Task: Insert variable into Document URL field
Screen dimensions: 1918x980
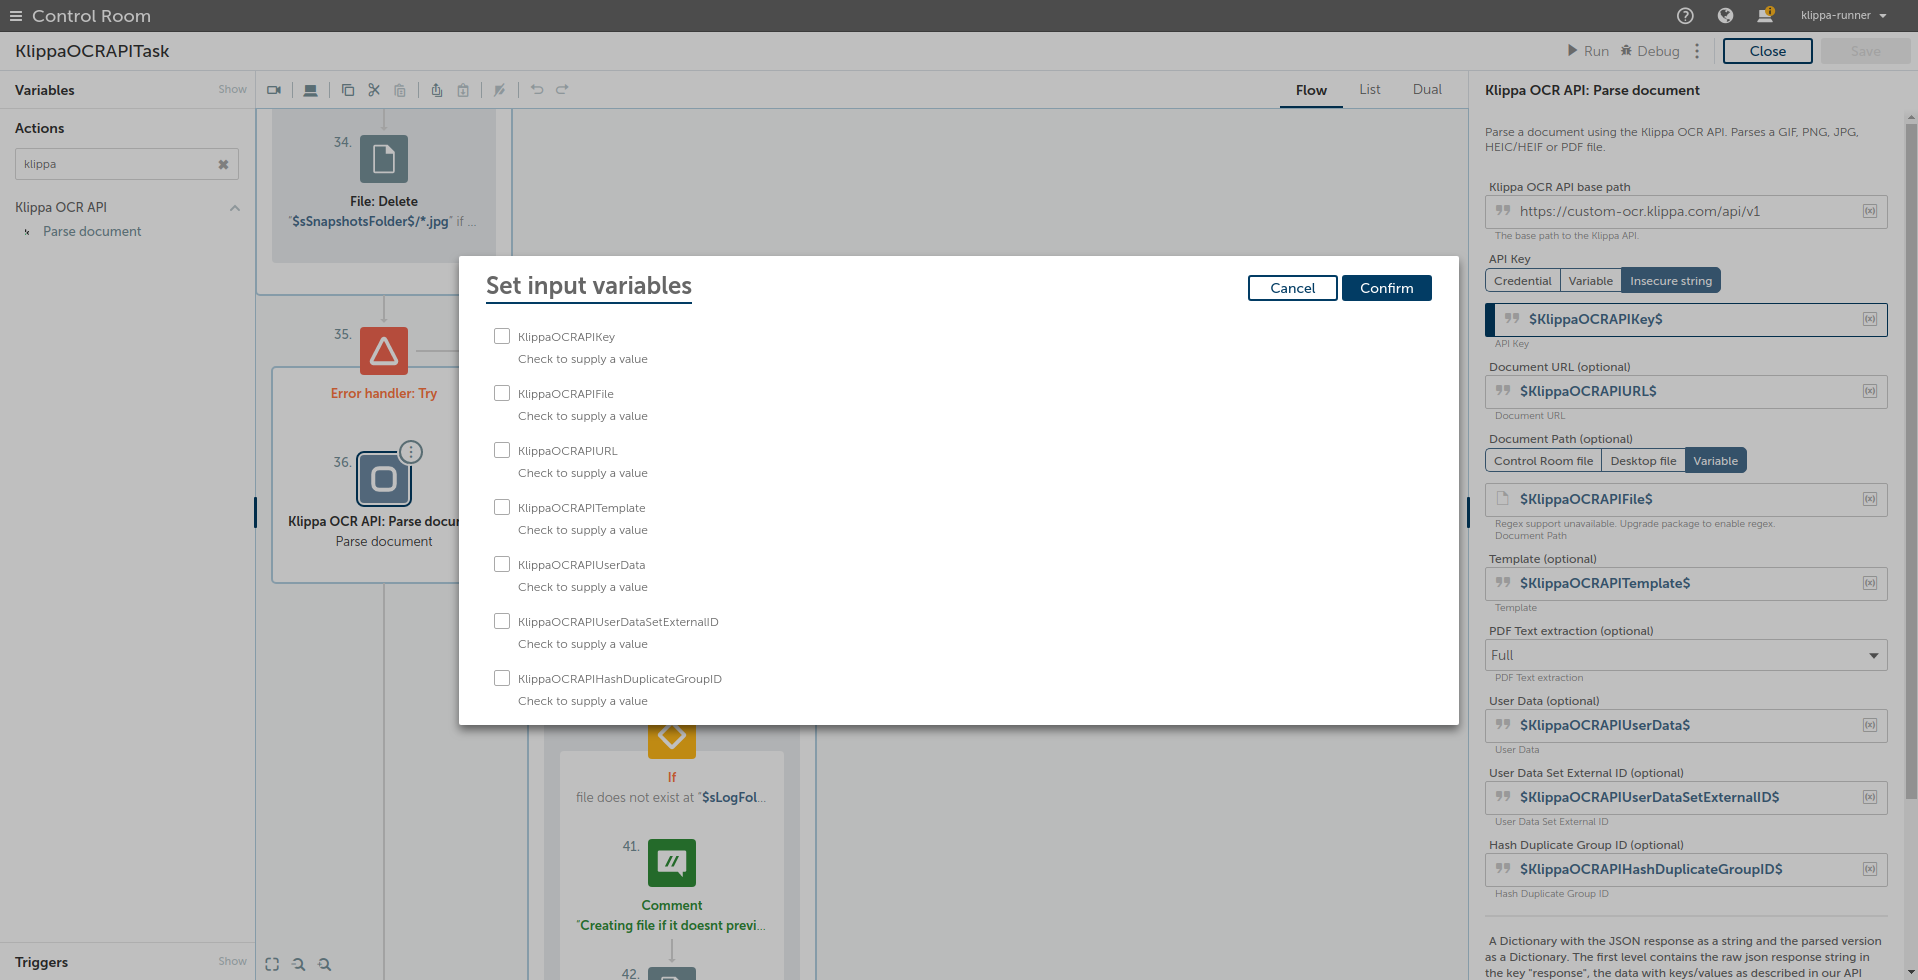Action: 1869,391
